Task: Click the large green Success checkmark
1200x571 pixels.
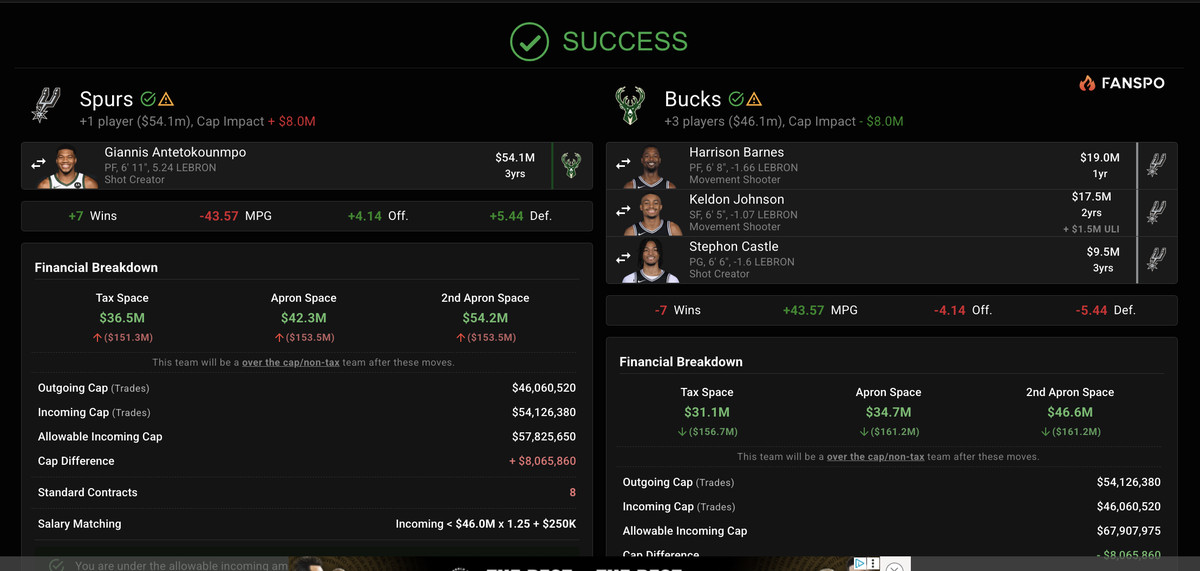Action: click(x=529, y=41)
